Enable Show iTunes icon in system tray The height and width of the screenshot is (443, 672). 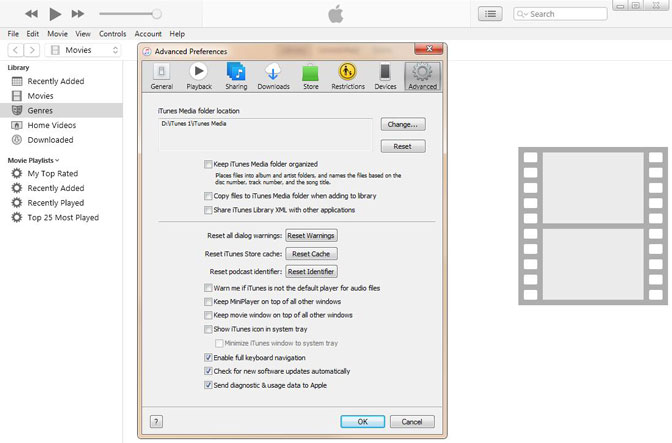click(208, 329)
